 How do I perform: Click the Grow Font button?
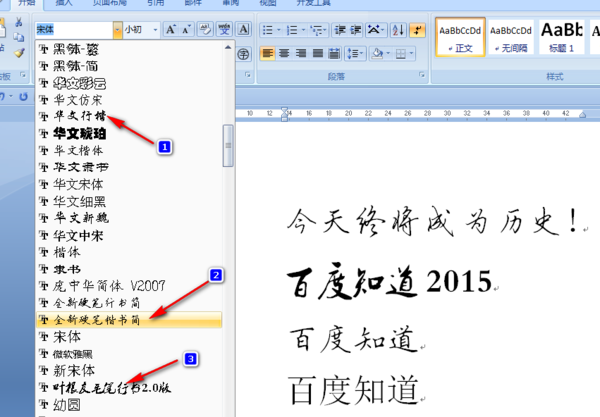(x=171, y=29)
